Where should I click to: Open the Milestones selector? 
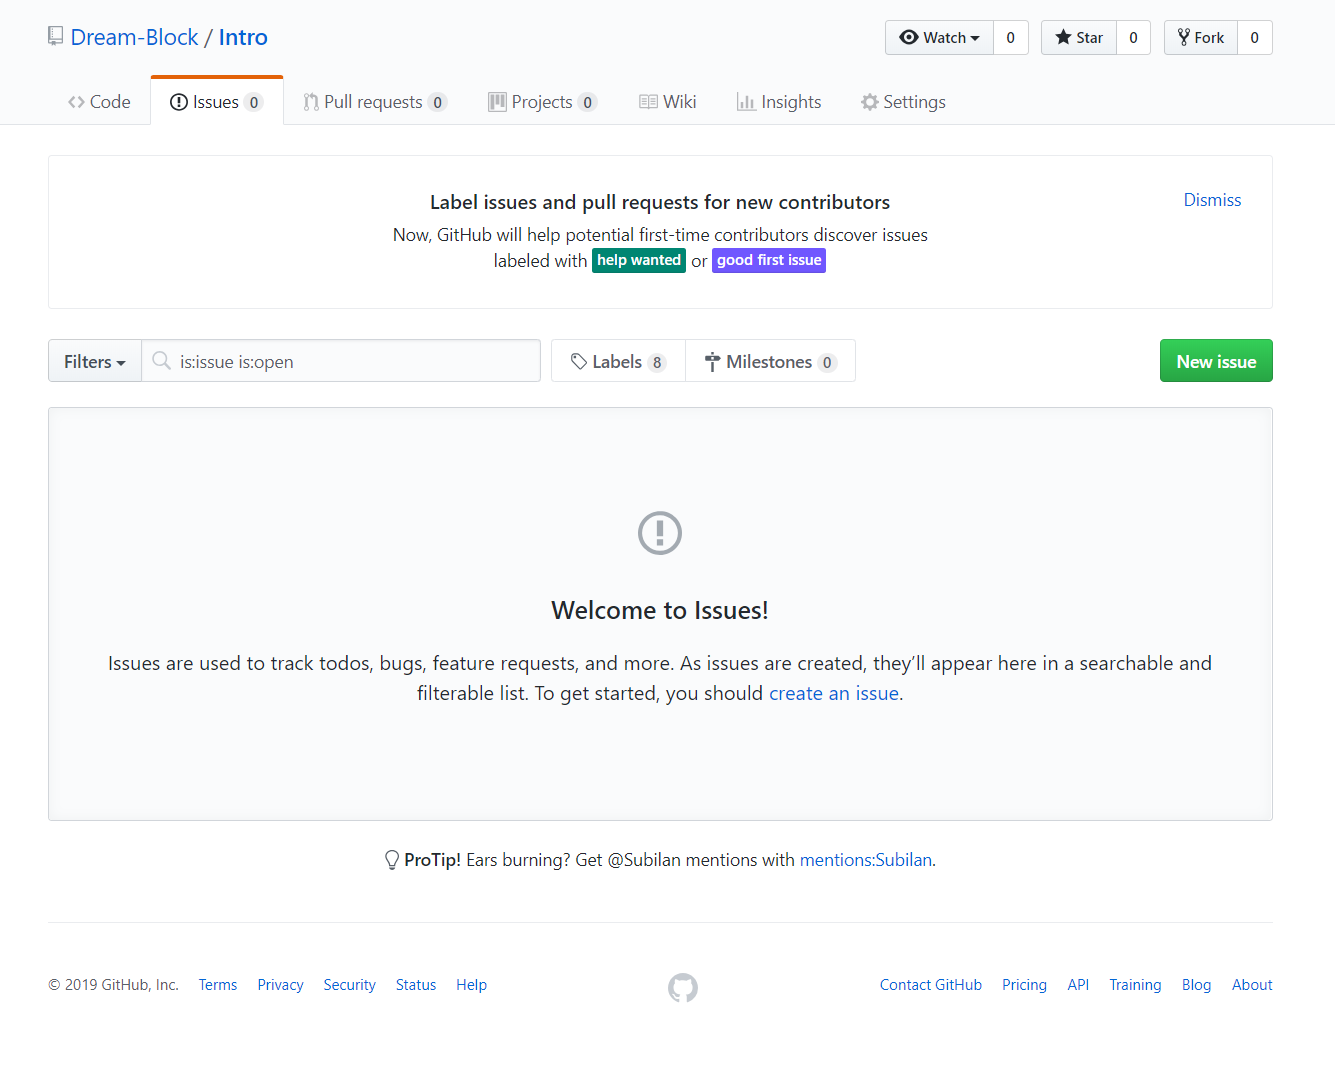click(770, 361)
